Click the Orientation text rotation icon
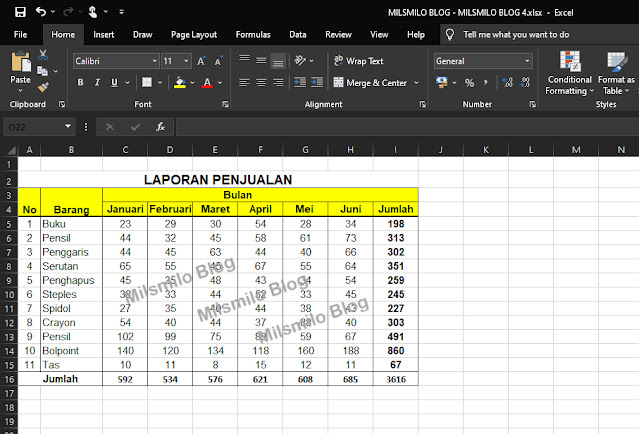Screen dimensions: 639x434 point(300,60)
